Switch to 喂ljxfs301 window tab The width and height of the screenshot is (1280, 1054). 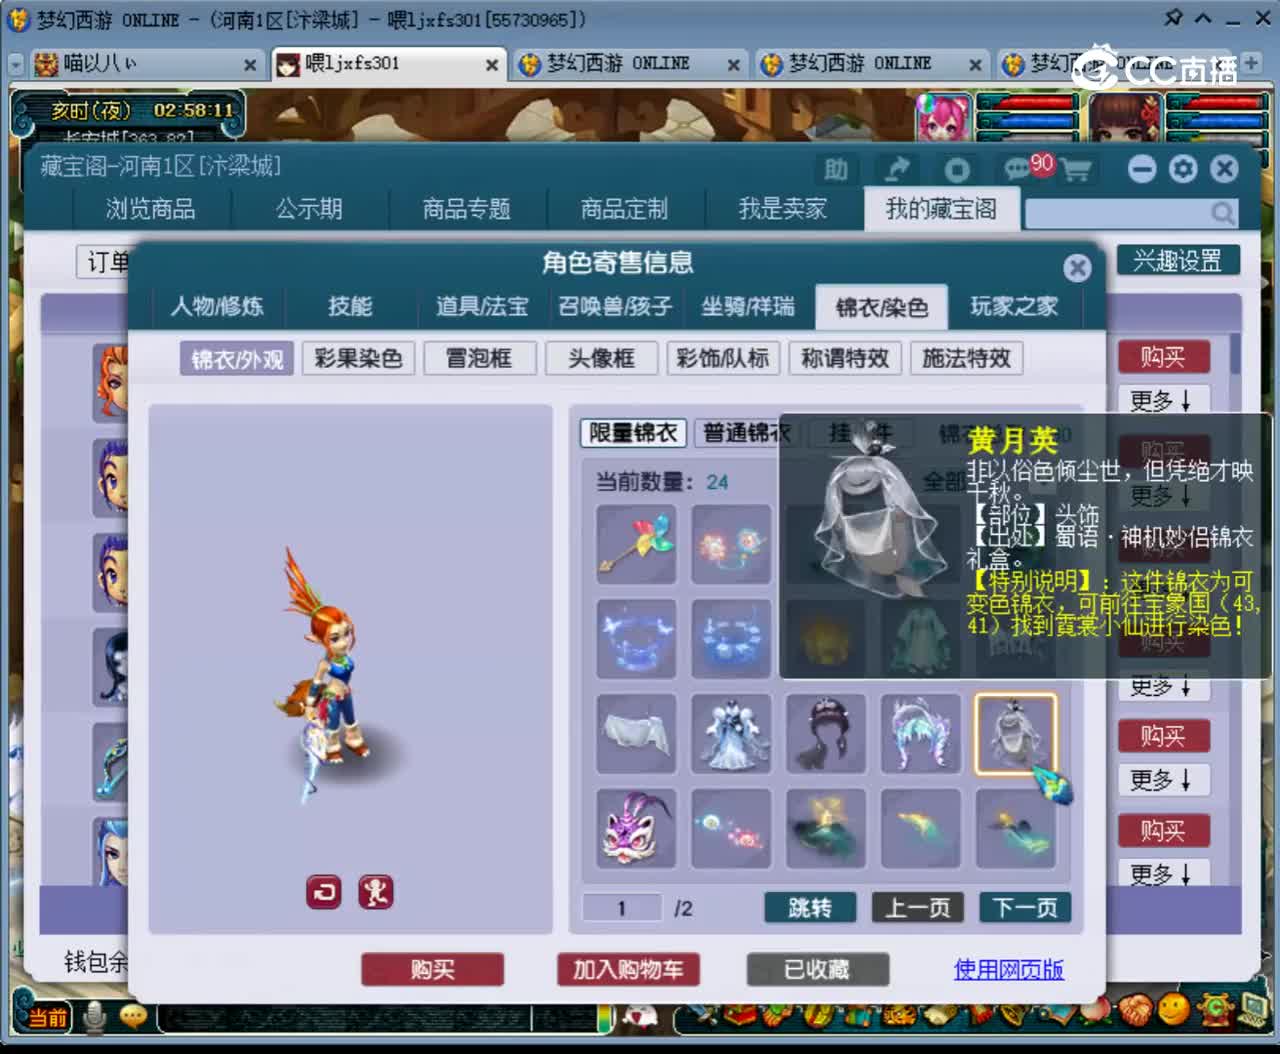(387, 64)
